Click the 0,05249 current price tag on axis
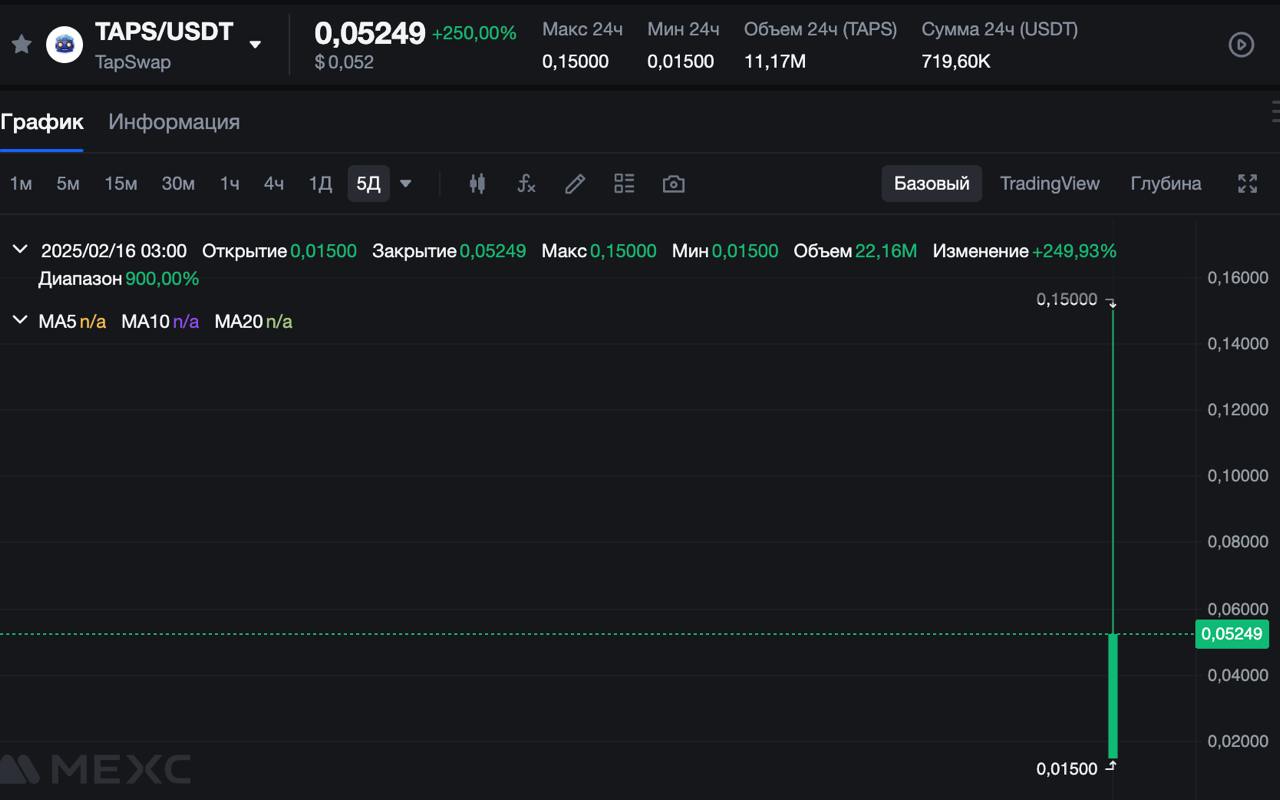 point(1232,633)
